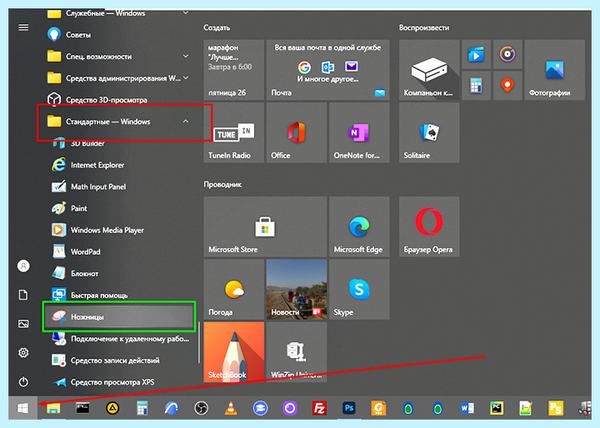Open Средство записи действий
Screen dimensions: 600x428
point(119,360)
